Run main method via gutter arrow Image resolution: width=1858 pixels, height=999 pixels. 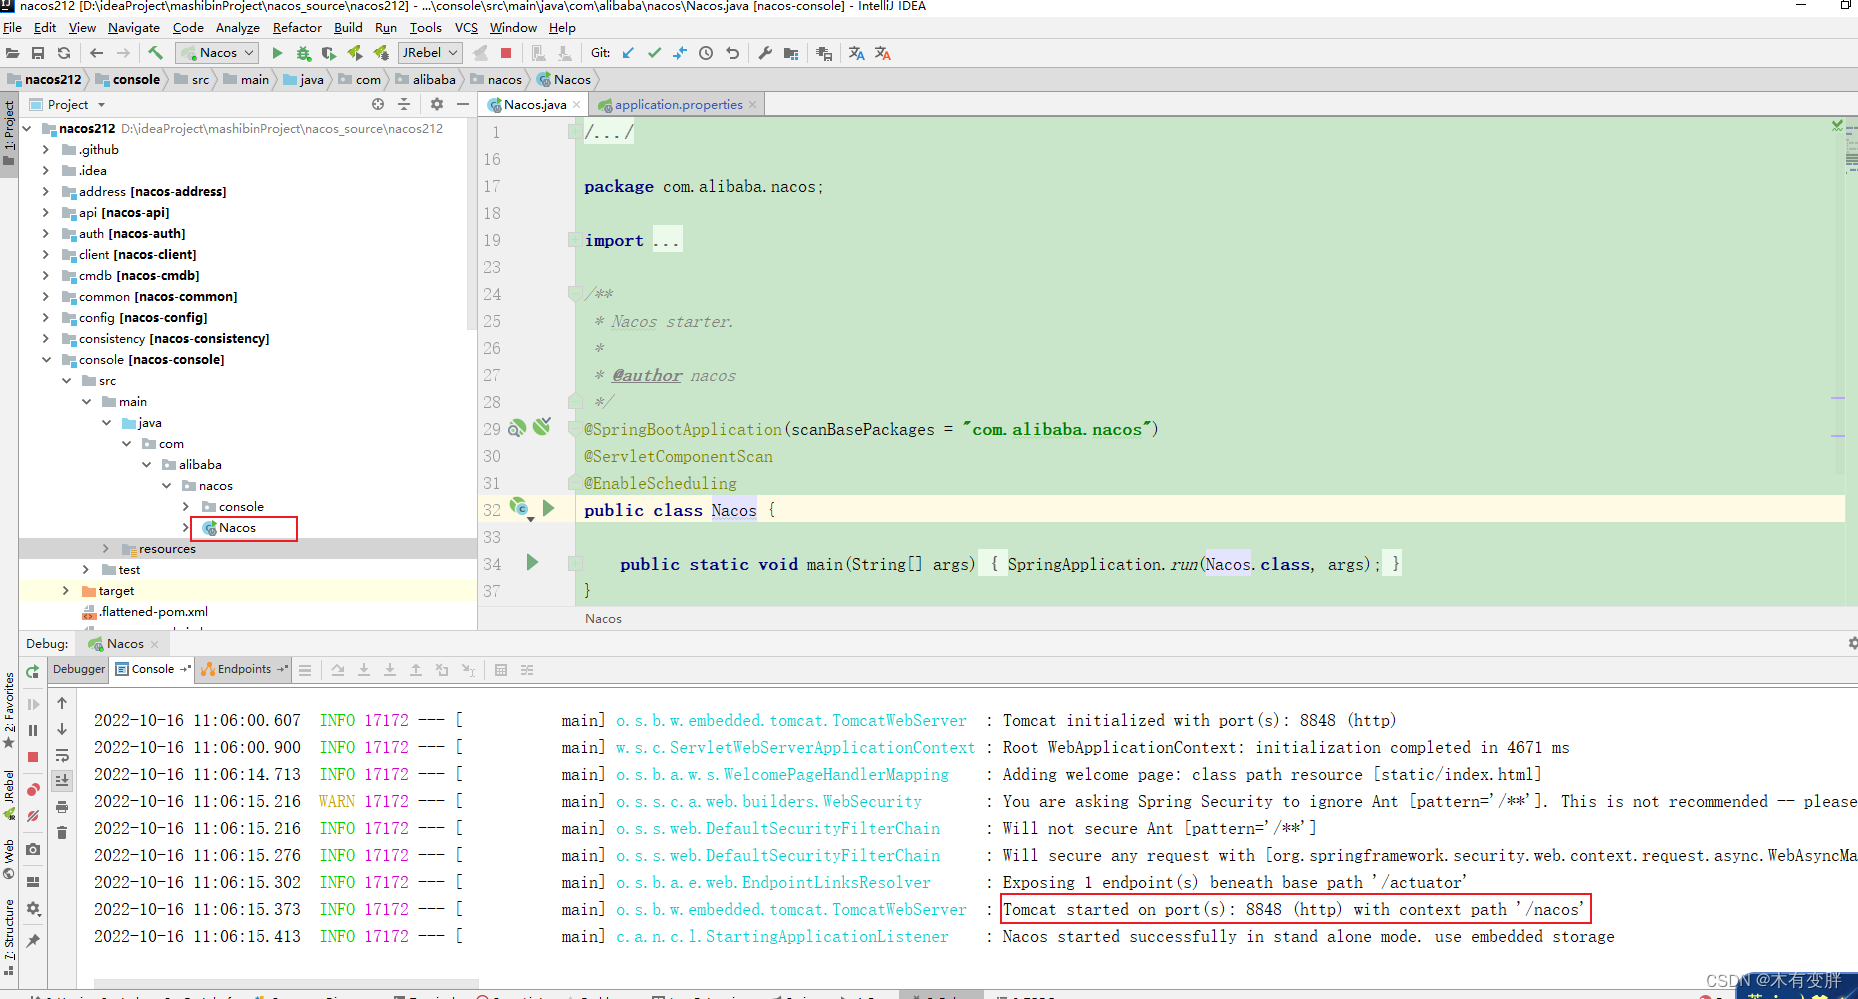[532, 563]
